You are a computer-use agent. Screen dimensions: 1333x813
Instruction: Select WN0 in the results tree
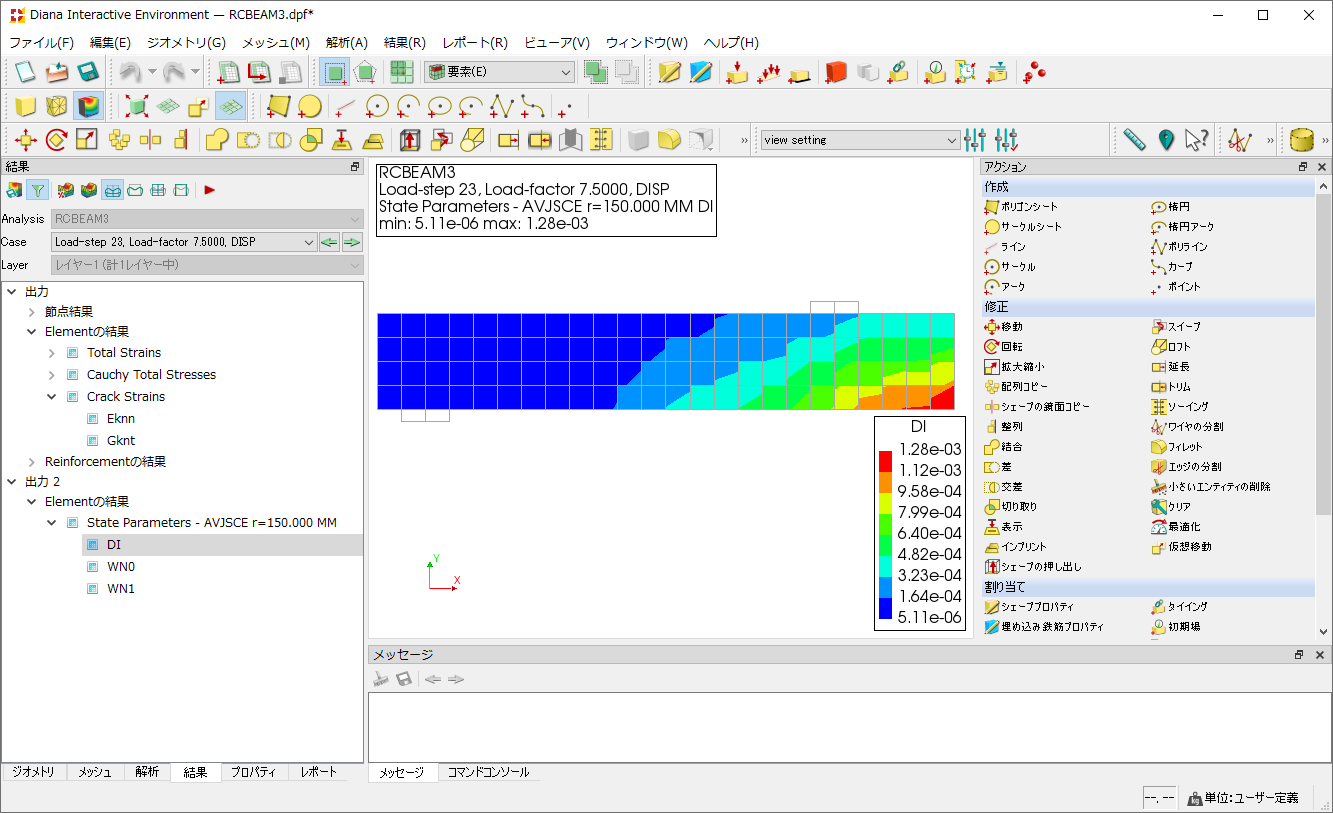tap(121, 567)
